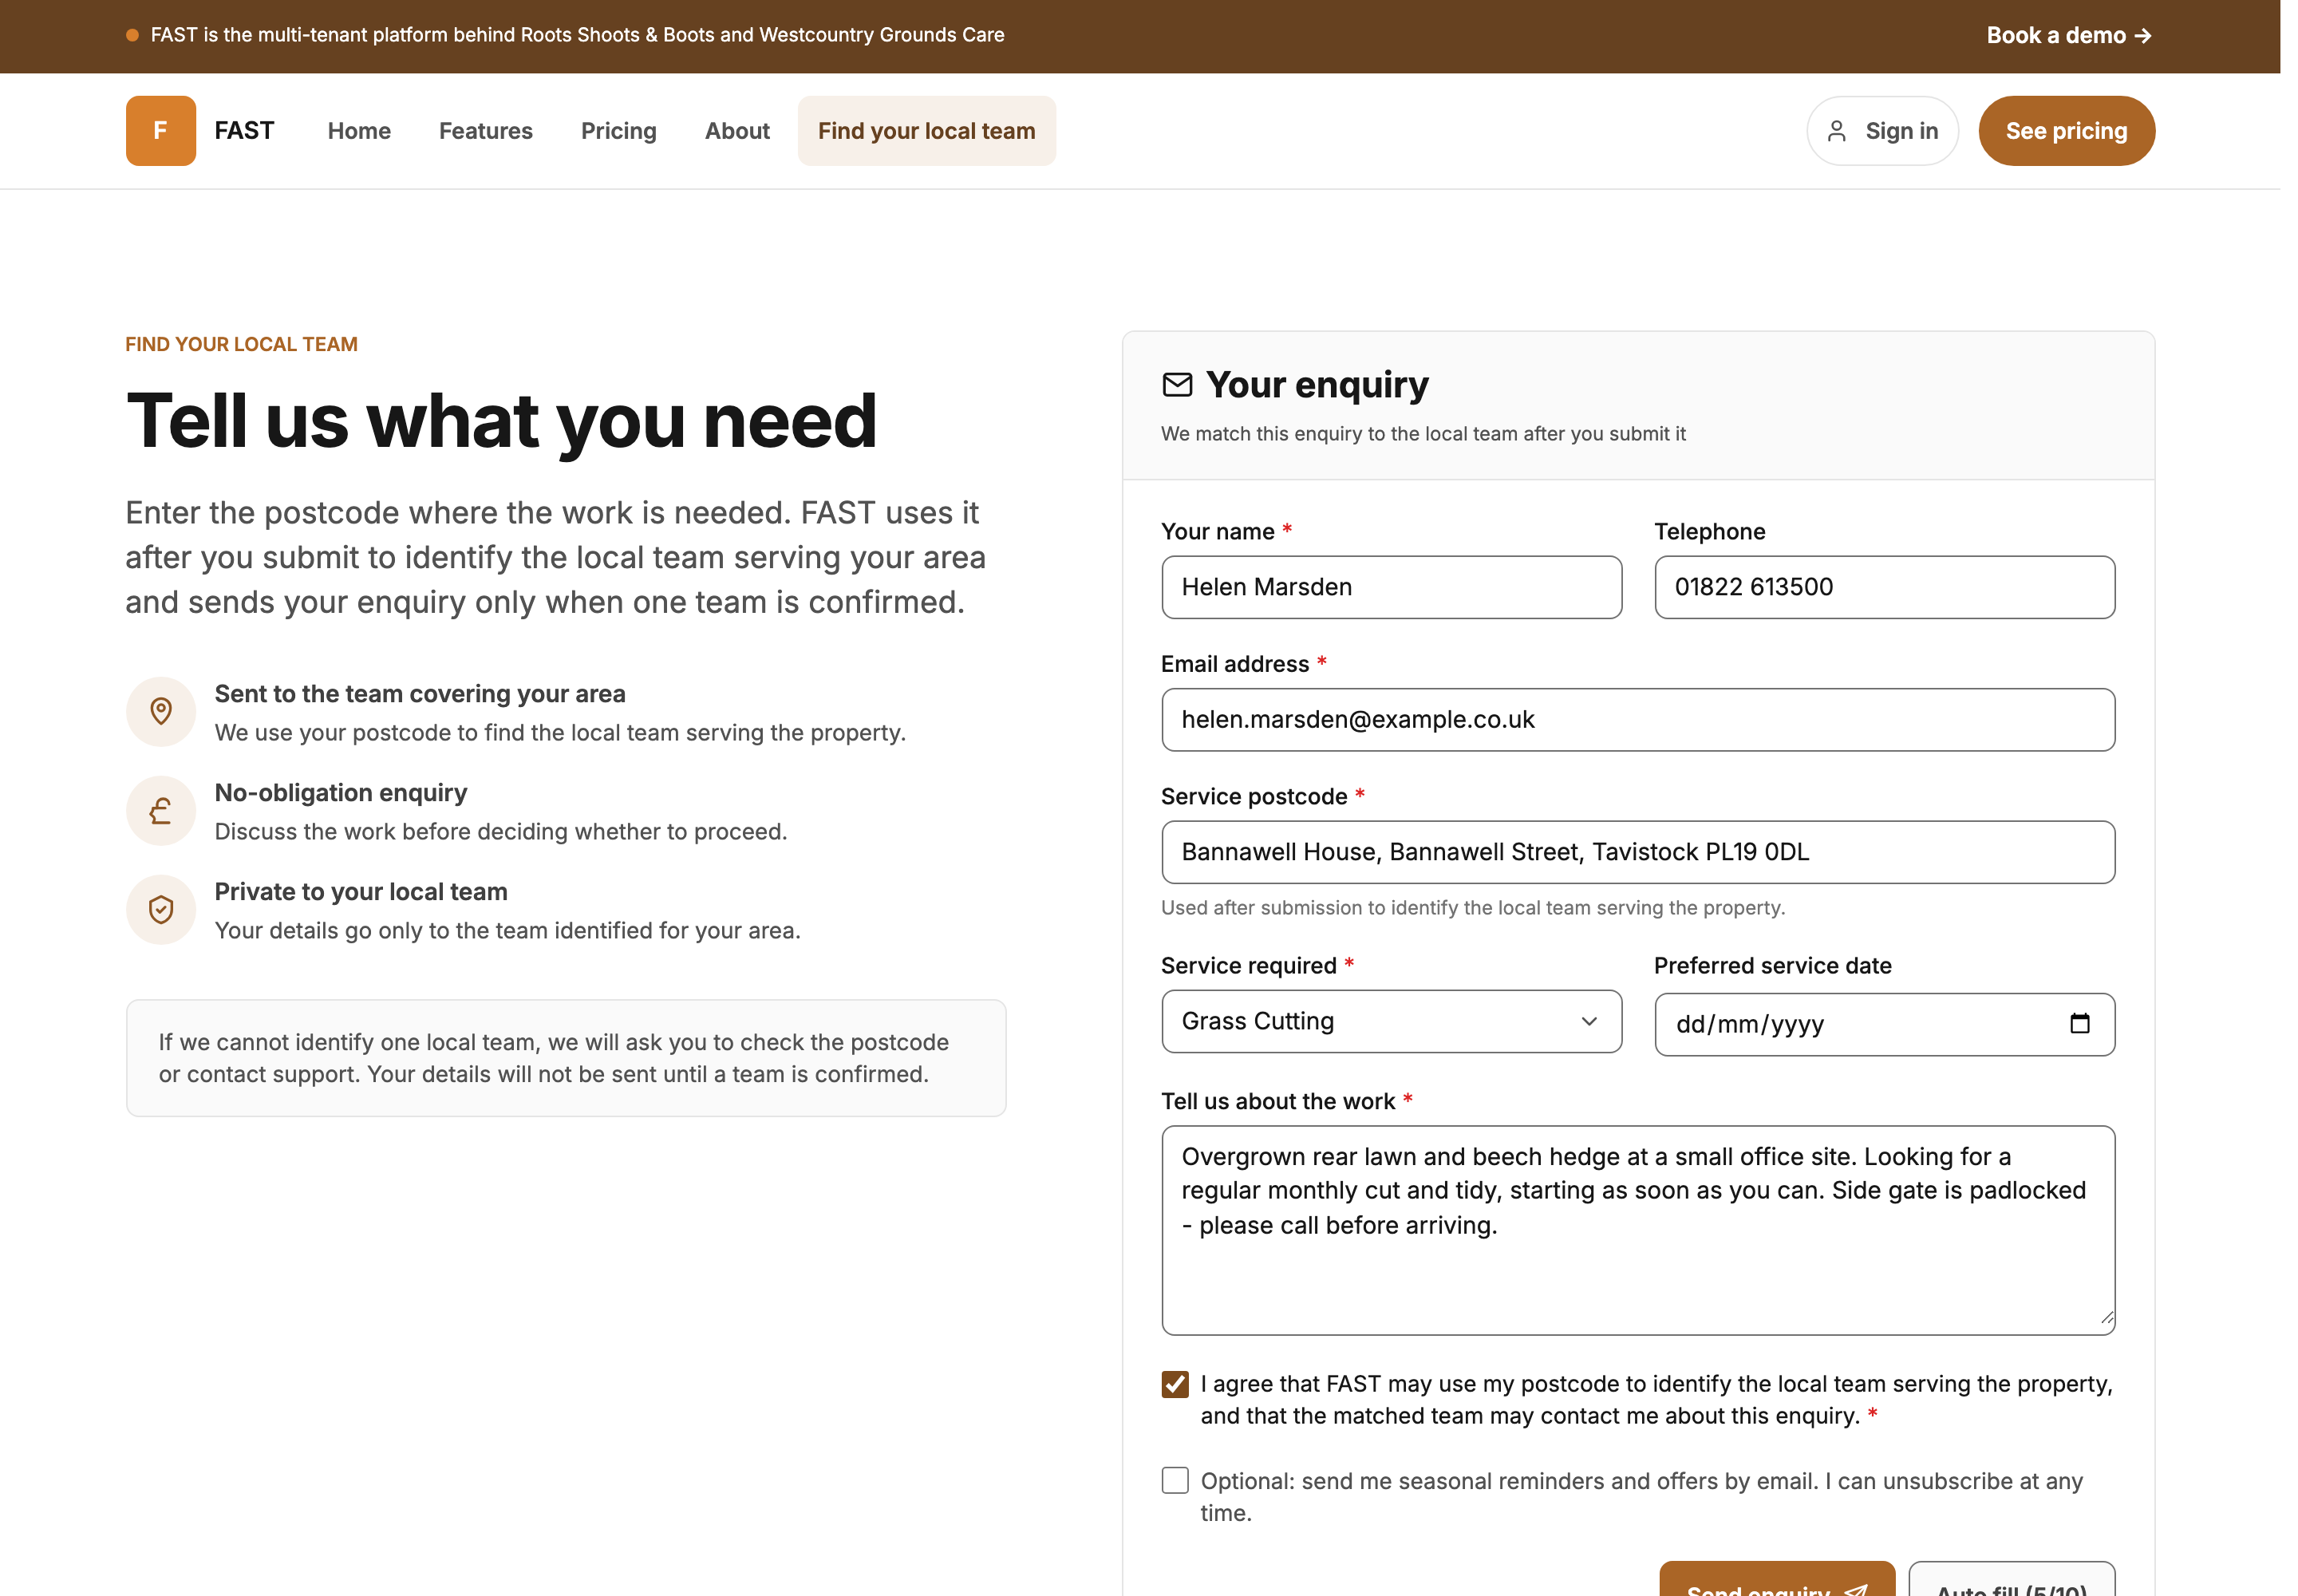Click the map pin icon for covering area

(161, 711)
